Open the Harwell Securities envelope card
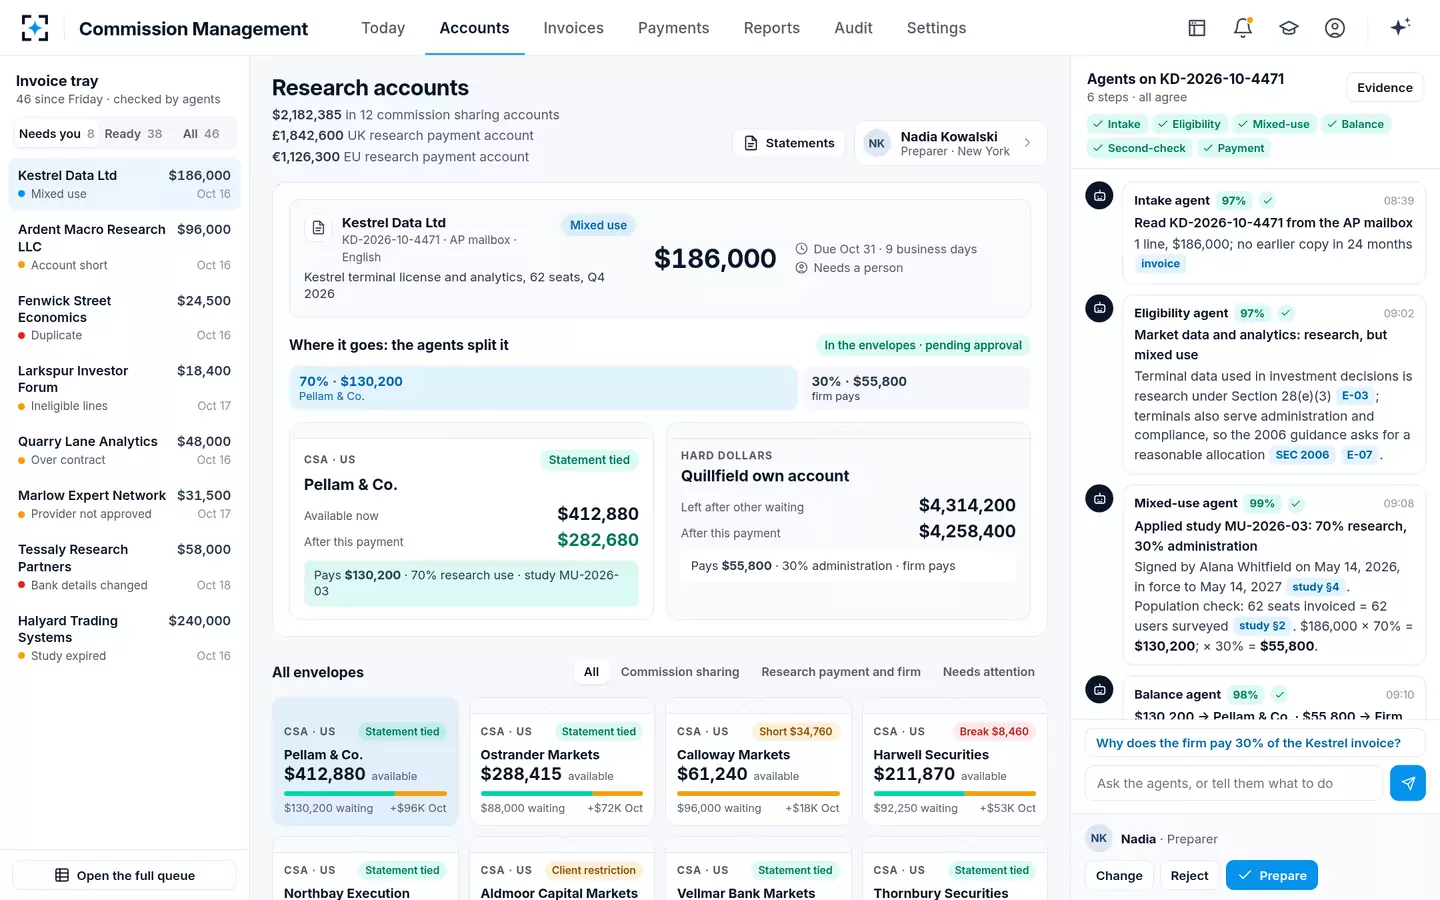This screenshot has height=900, width=1440. (954, 761)
